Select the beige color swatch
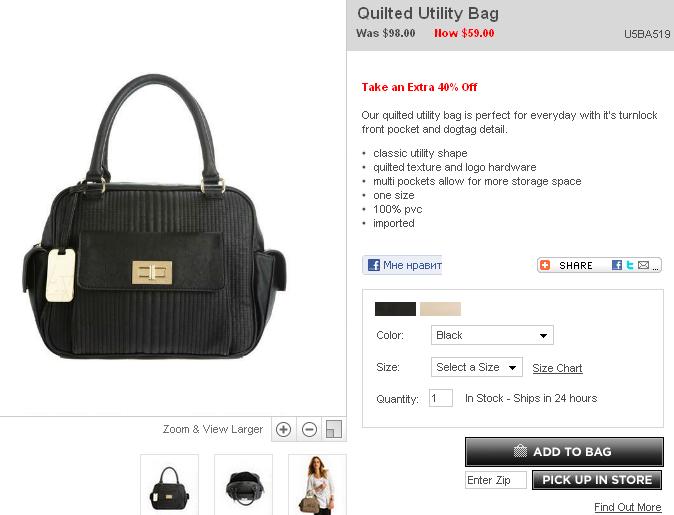 [440, 309]
